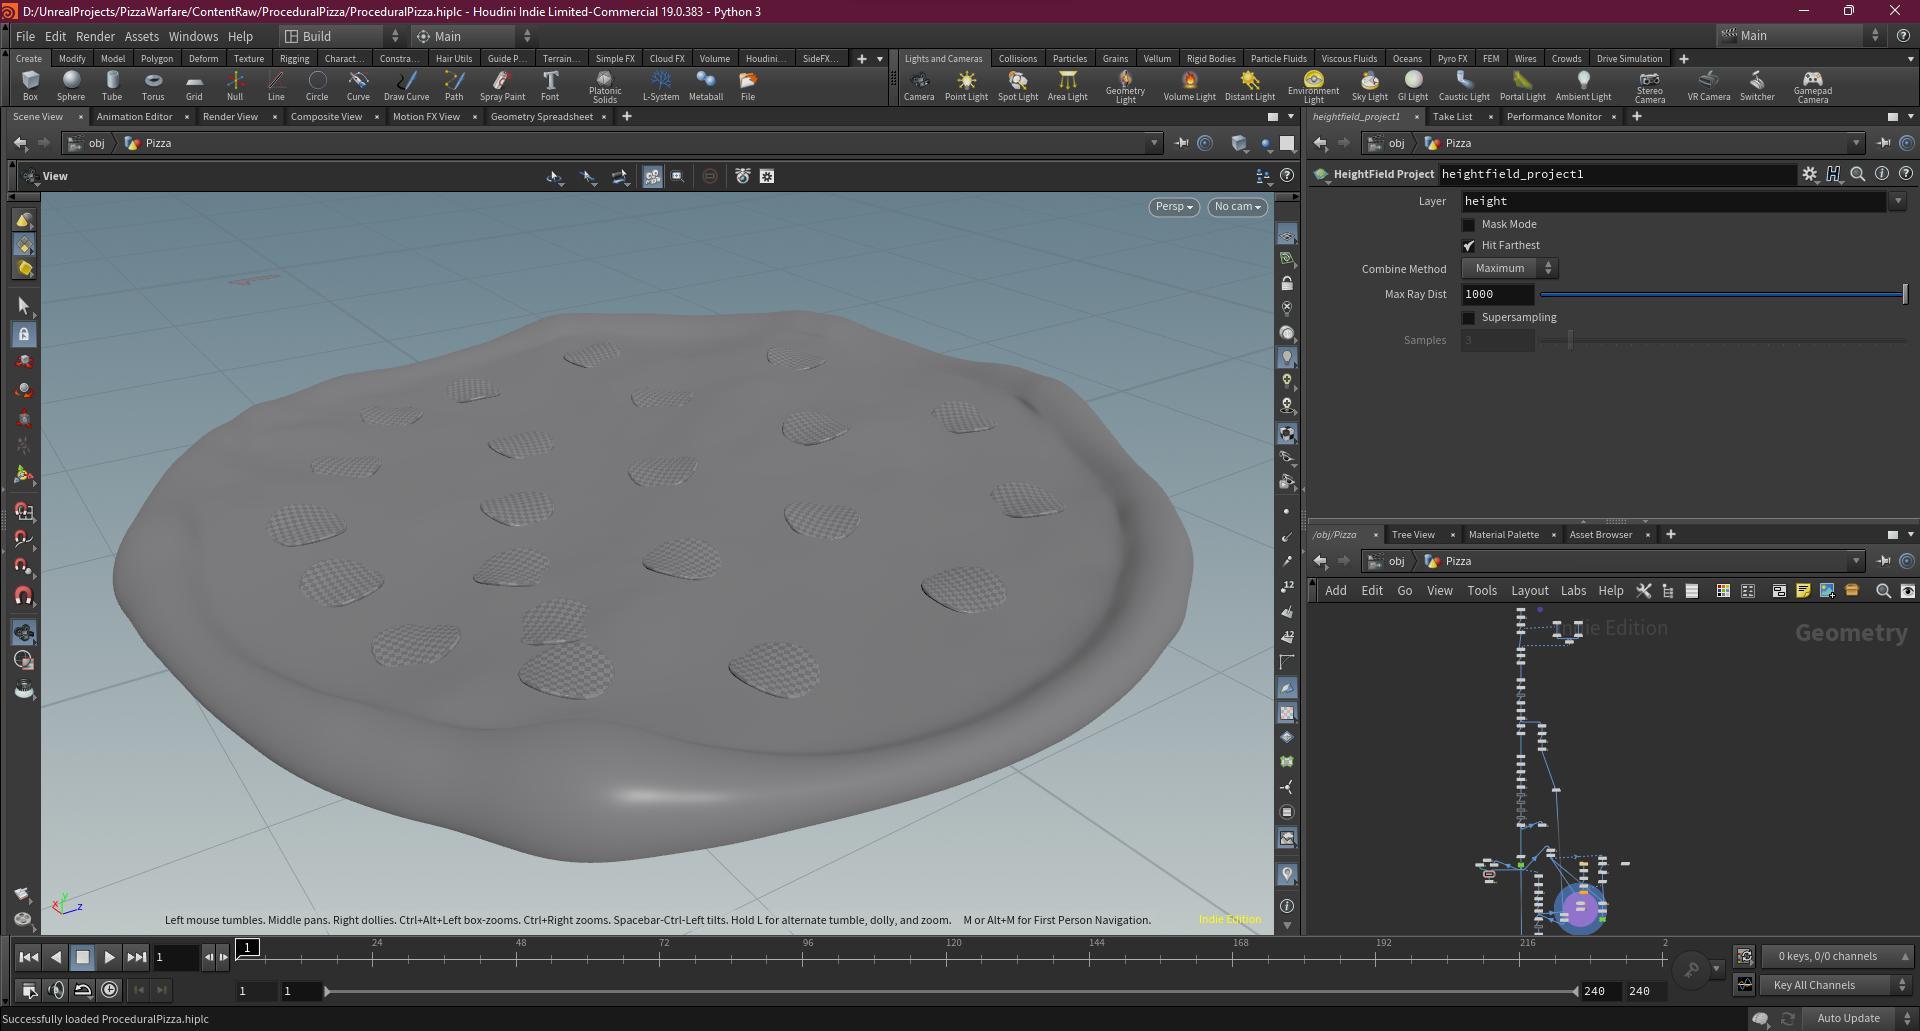
Task: Open the Persp viewport dropdown
Action: tap(1174, 207)
